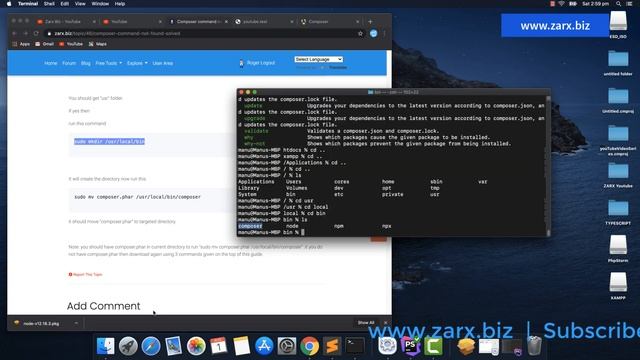The width and height of the screenshot is (640, 360).
Task: Open Trash in the Dock
Action: pos(534,346)
